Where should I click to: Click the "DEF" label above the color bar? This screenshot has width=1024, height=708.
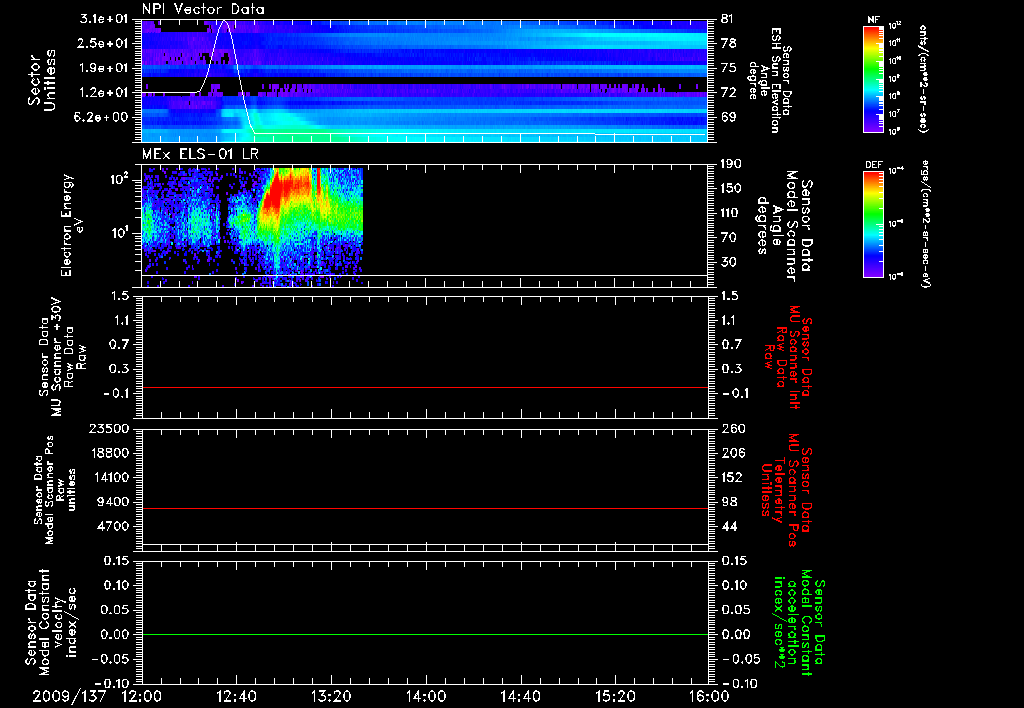[x=873, y=165]
